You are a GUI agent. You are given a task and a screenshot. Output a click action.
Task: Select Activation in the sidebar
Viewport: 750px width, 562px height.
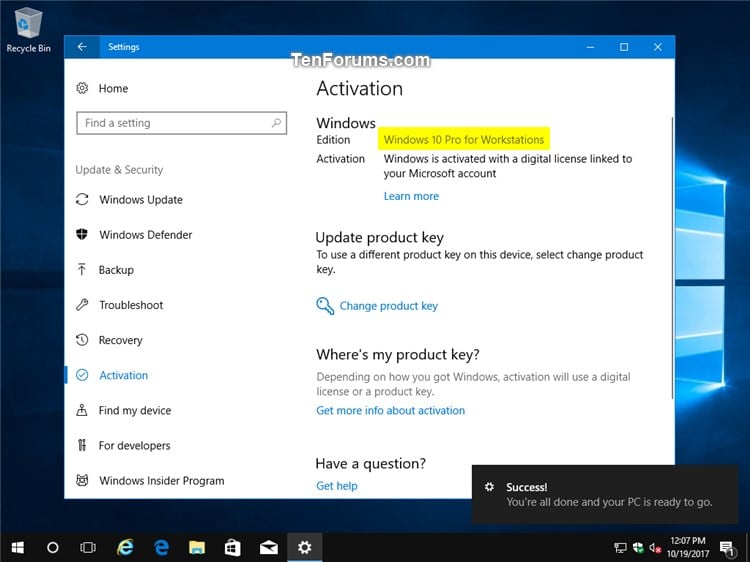pos(123,375)
